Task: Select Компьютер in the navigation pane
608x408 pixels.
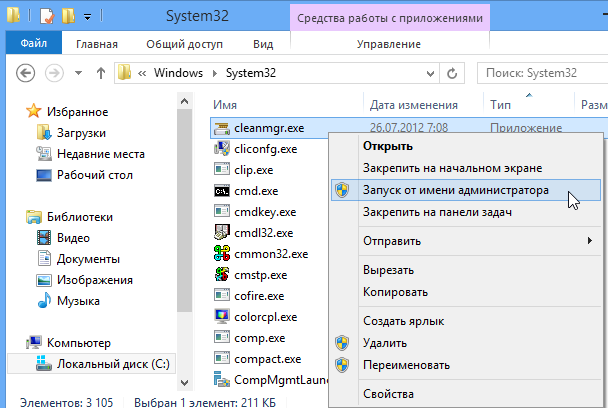Action: pos(69,343)
